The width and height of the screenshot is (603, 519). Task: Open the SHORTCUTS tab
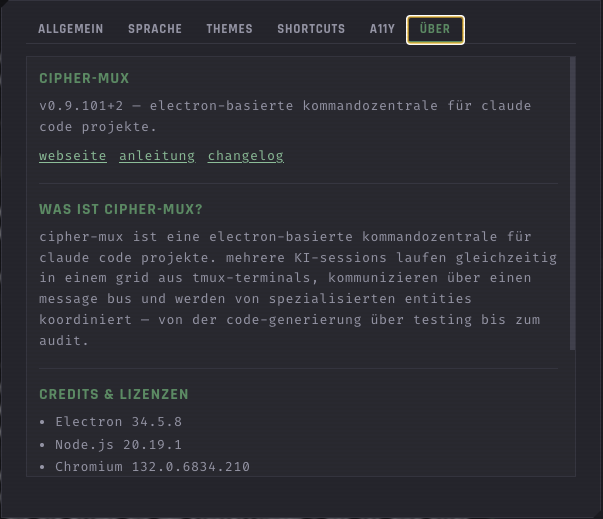[x=311, y=29]
